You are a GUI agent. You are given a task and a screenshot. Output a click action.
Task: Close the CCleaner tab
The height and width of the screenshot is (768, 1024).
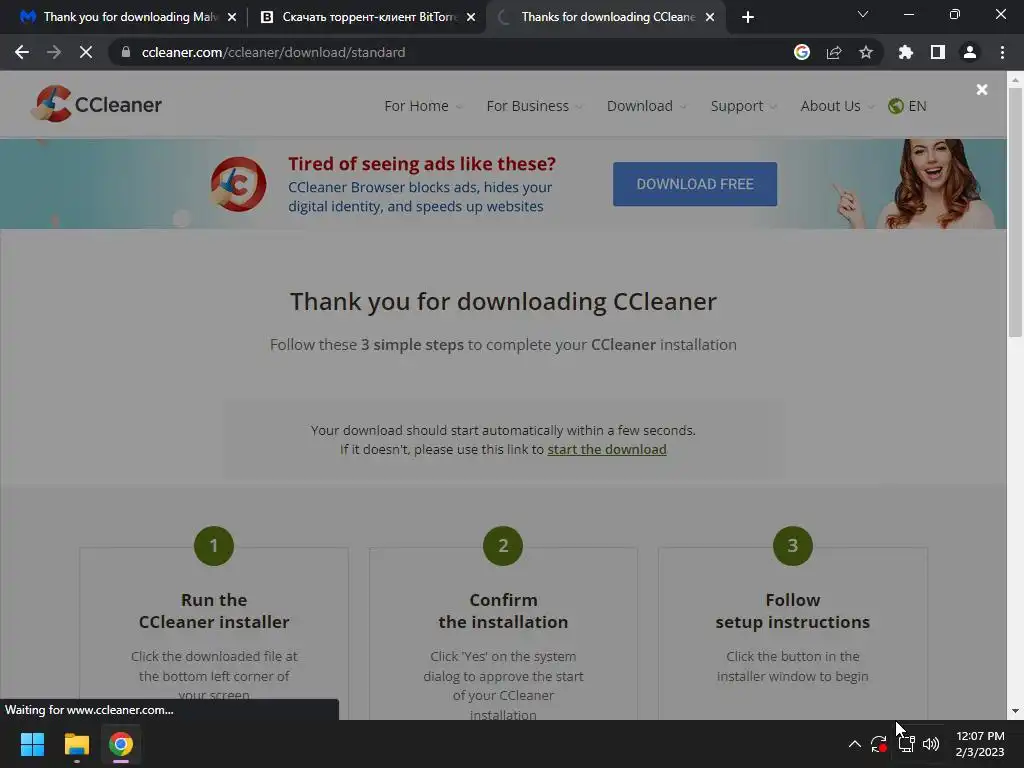(x=710, y=17)
